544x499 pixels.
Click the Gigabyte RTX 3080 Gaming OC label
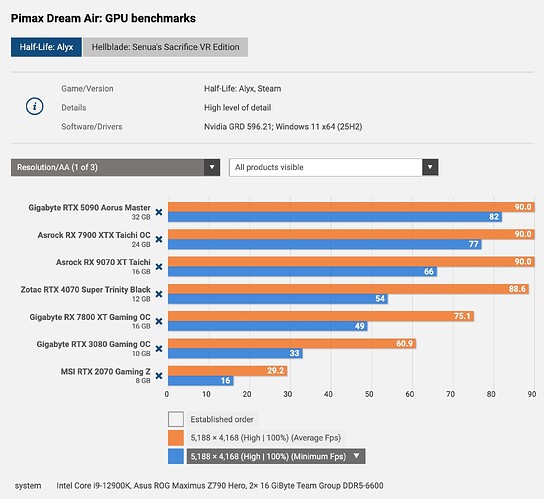click(x=93, y=344)
